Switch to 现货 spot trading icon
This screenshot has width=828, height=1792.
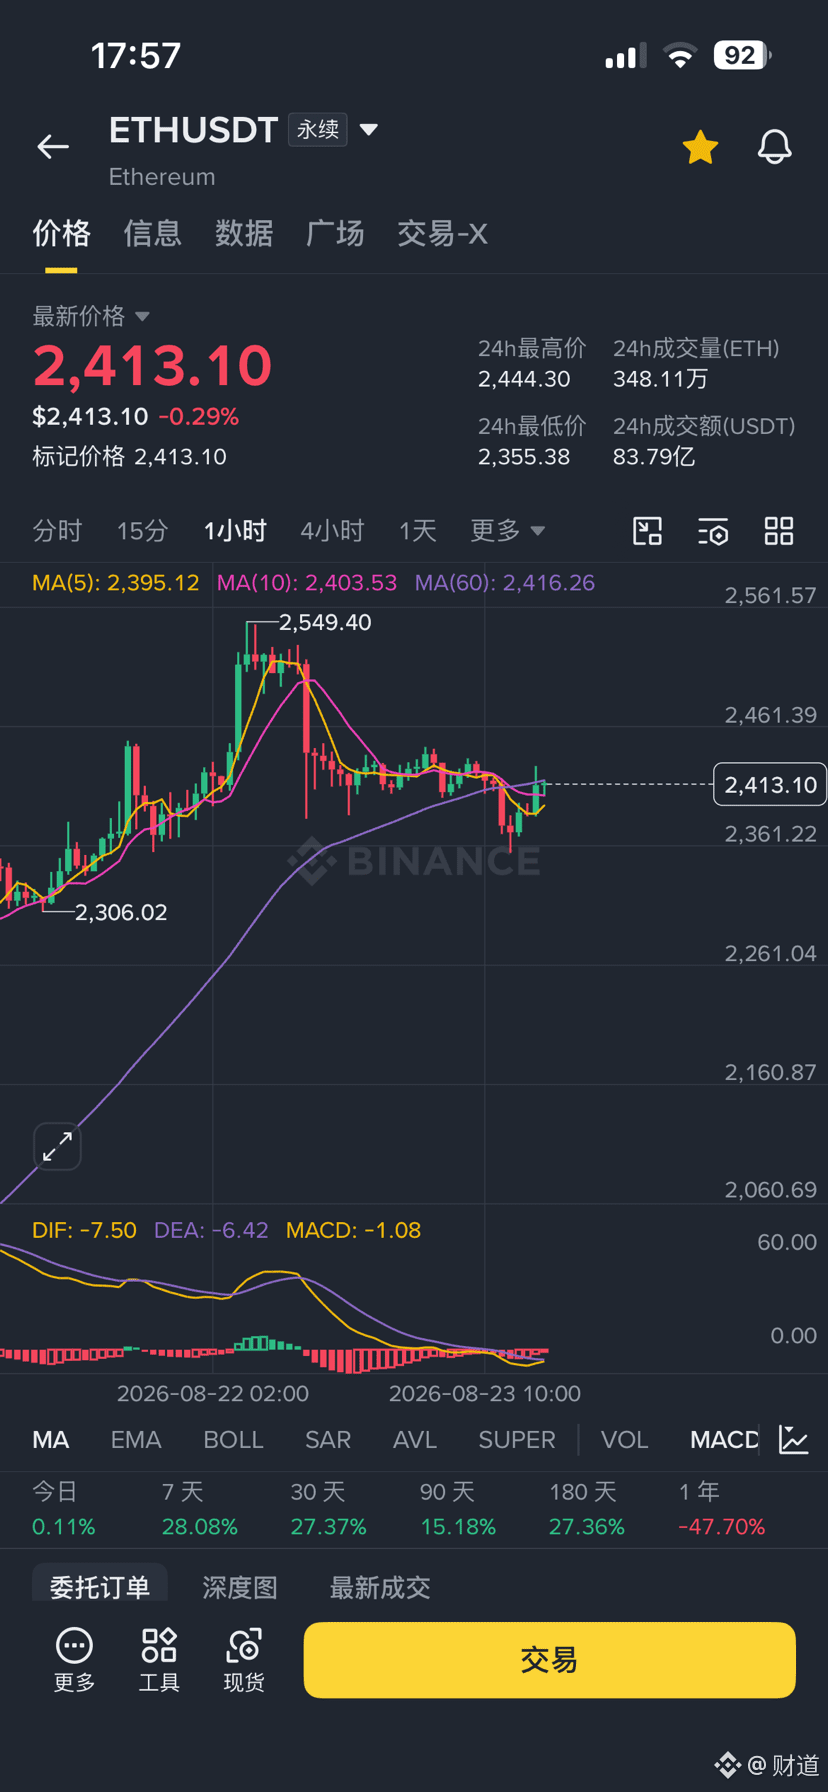tap(244, 1660)
